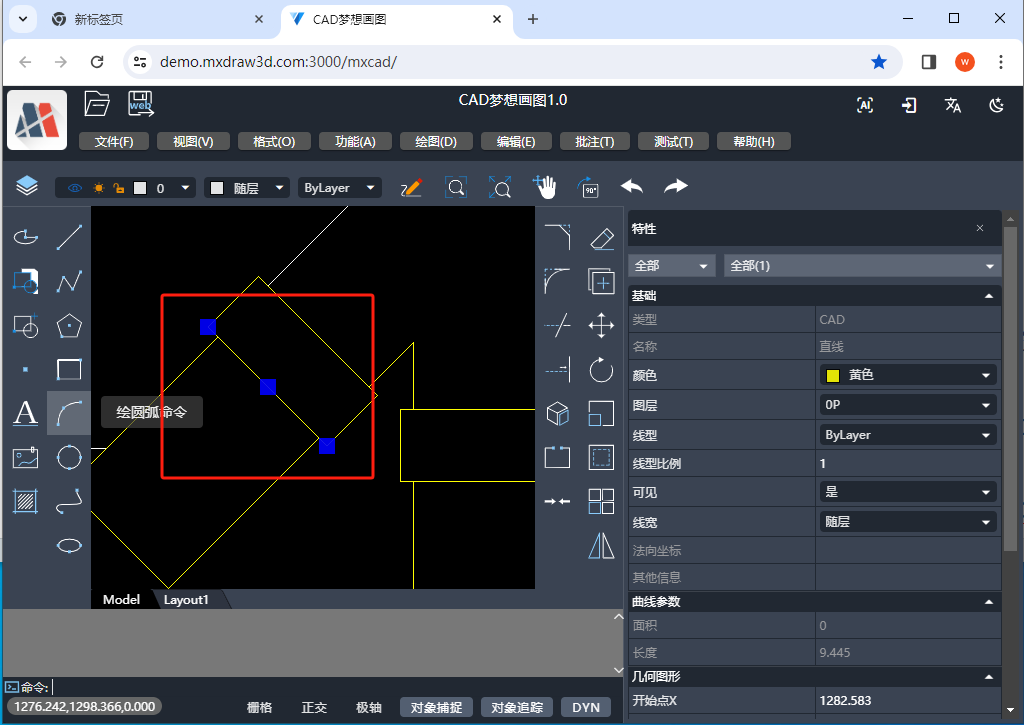Activate the pan hand tool
1024x725 pixels.
point(544,187)
